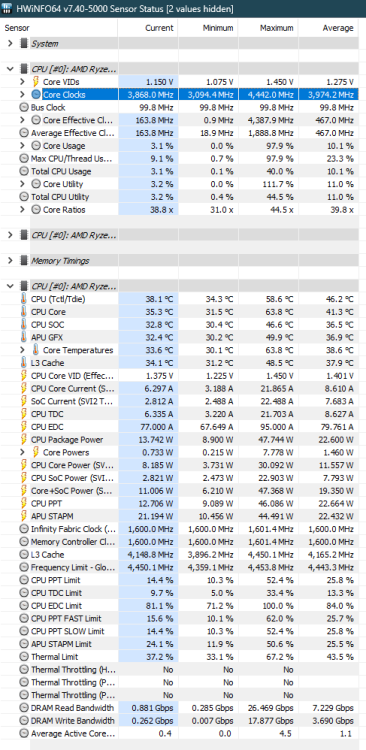
Task: Select the Total CPU Usage row label
Action: point(61,171)
